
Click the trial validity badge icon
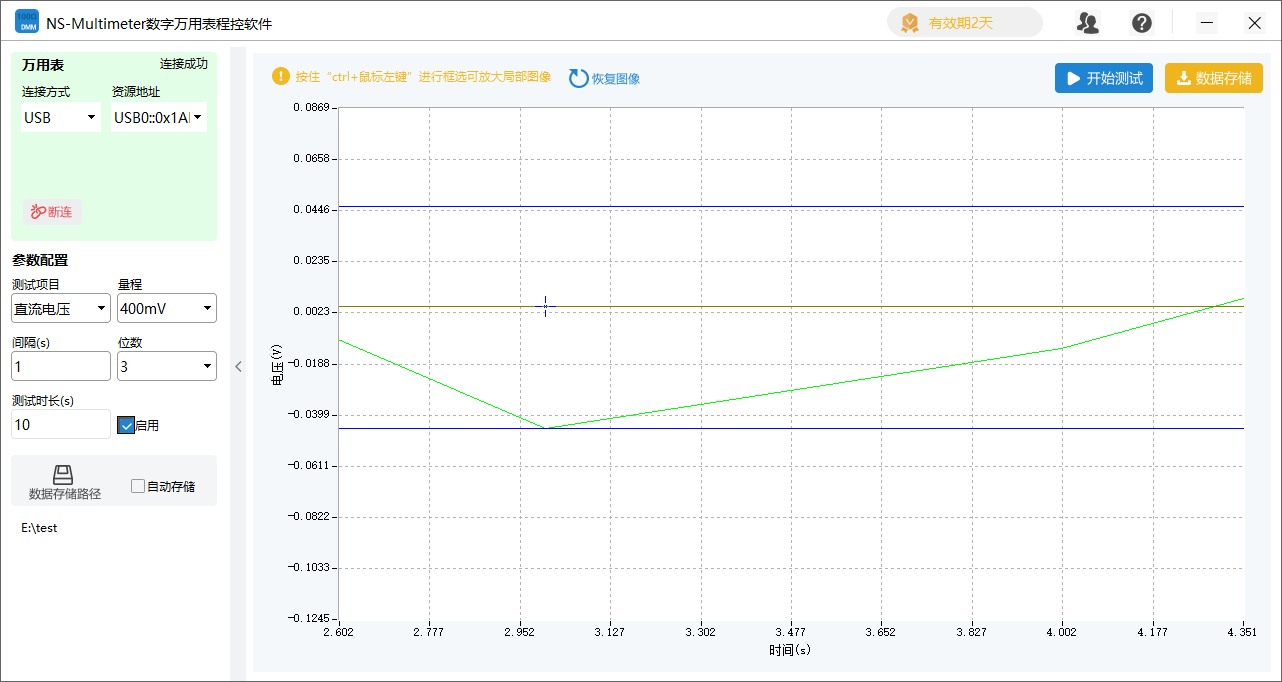click(x=909, y=22)
